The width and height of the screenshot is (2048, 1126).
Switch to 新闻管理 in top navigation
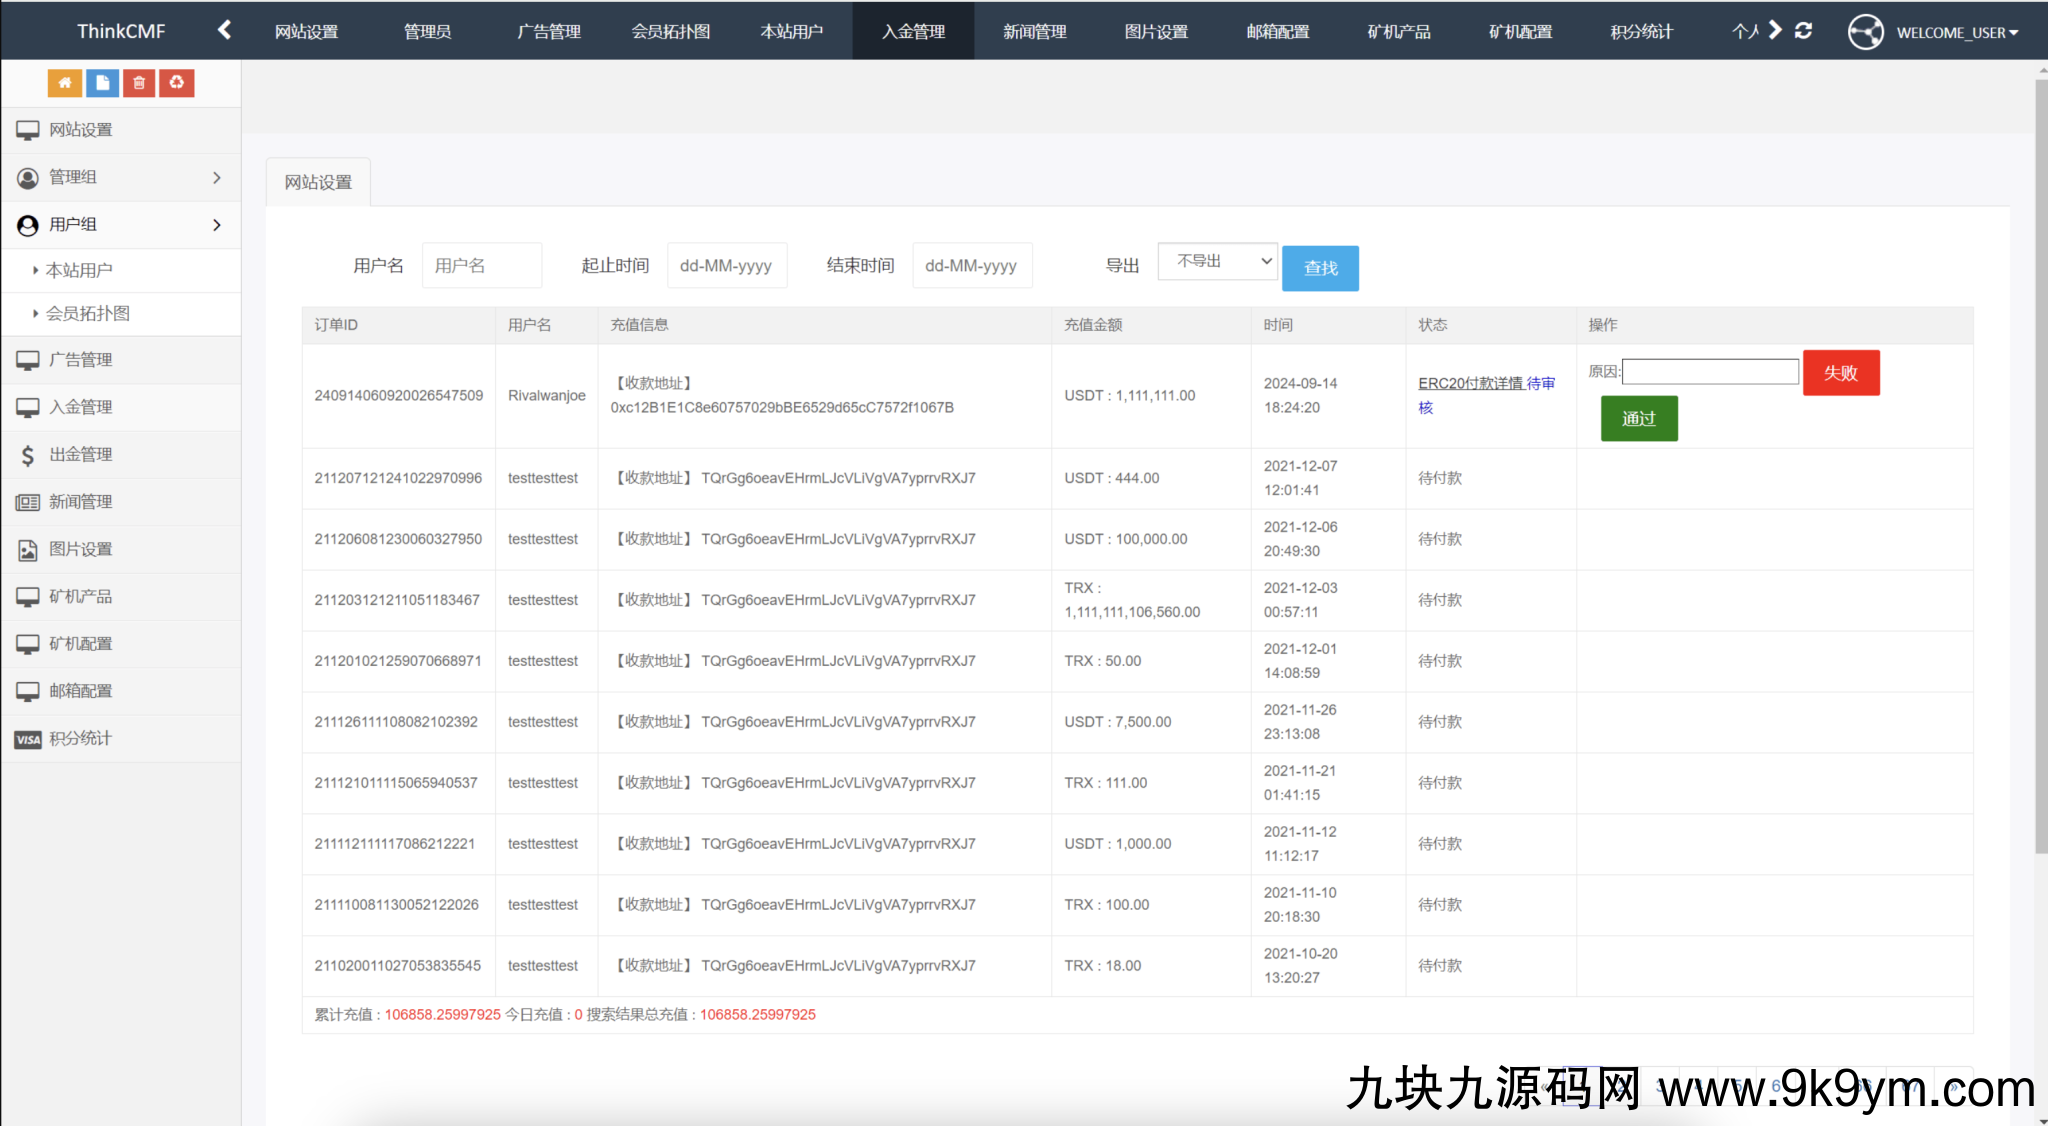[1034, 32]
